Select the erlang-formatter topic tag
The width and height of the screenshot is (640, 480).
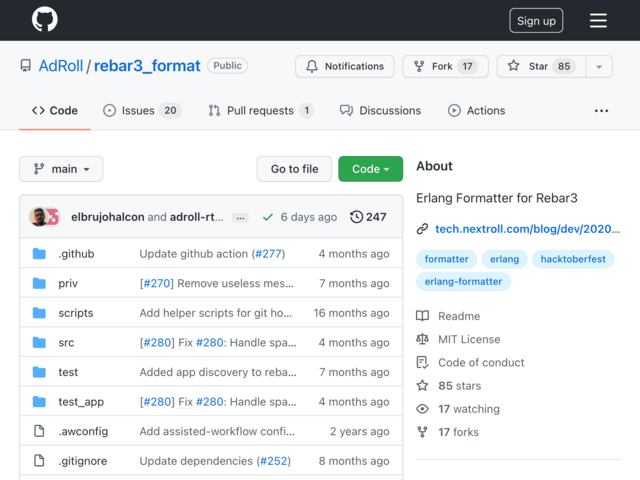click(x=463, y=282)
